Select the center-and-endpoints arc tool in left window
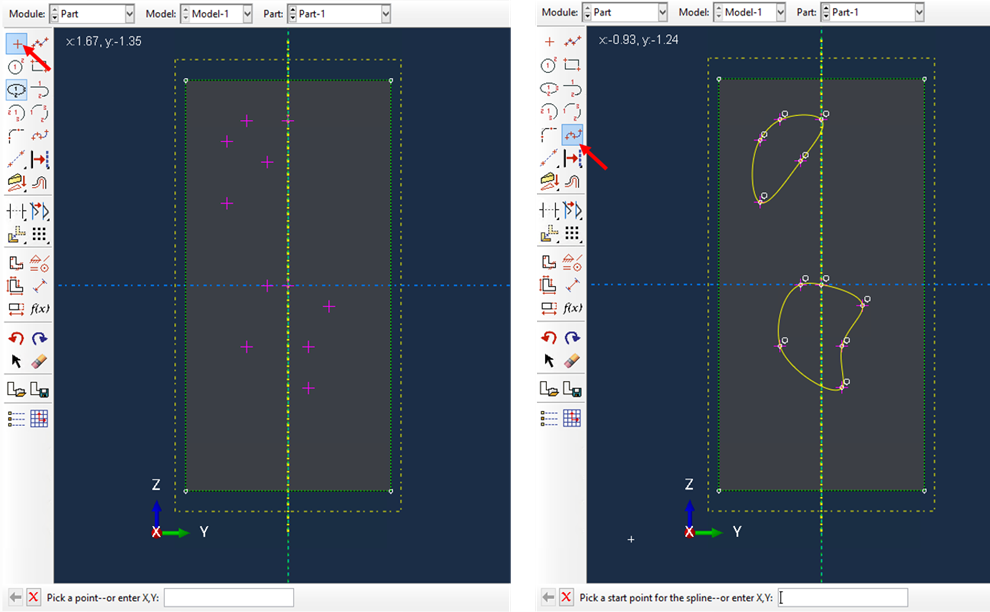The height and width of the screenshot is (612, 990). [x=16, y=113]
